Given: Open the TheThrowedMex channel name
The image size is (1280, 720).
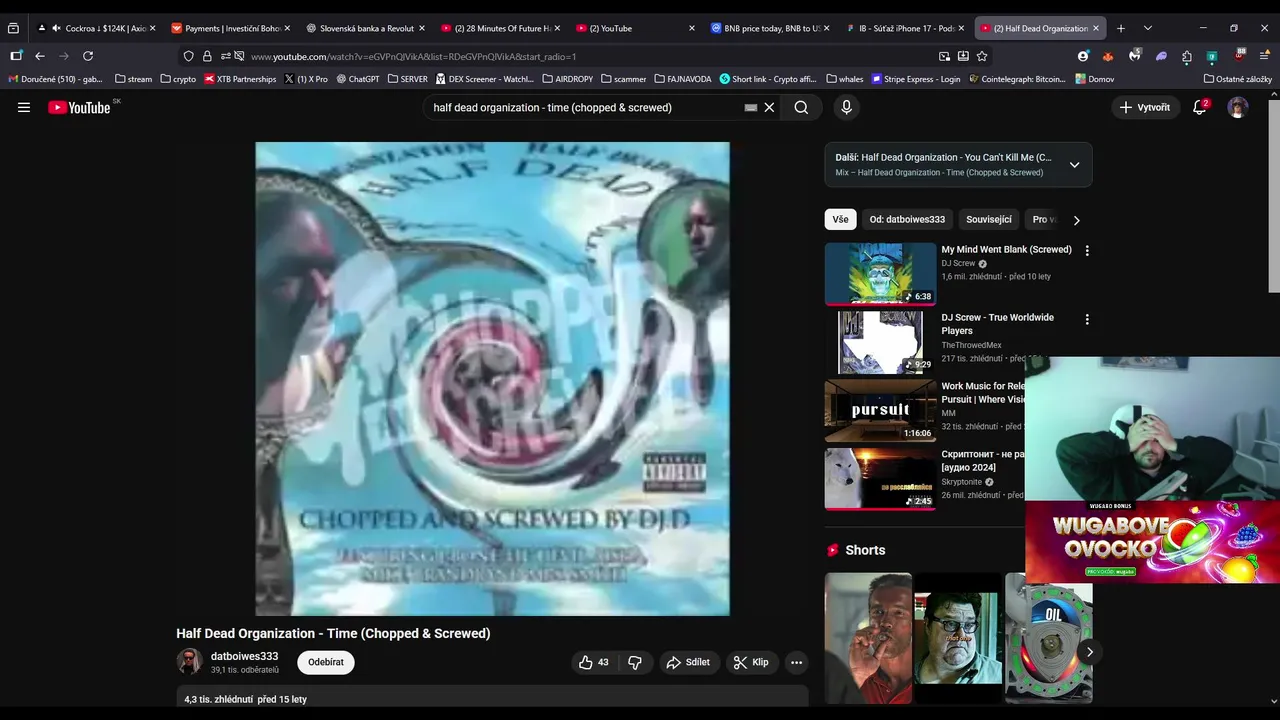Looking at the screenshot, I should (971, 345).
